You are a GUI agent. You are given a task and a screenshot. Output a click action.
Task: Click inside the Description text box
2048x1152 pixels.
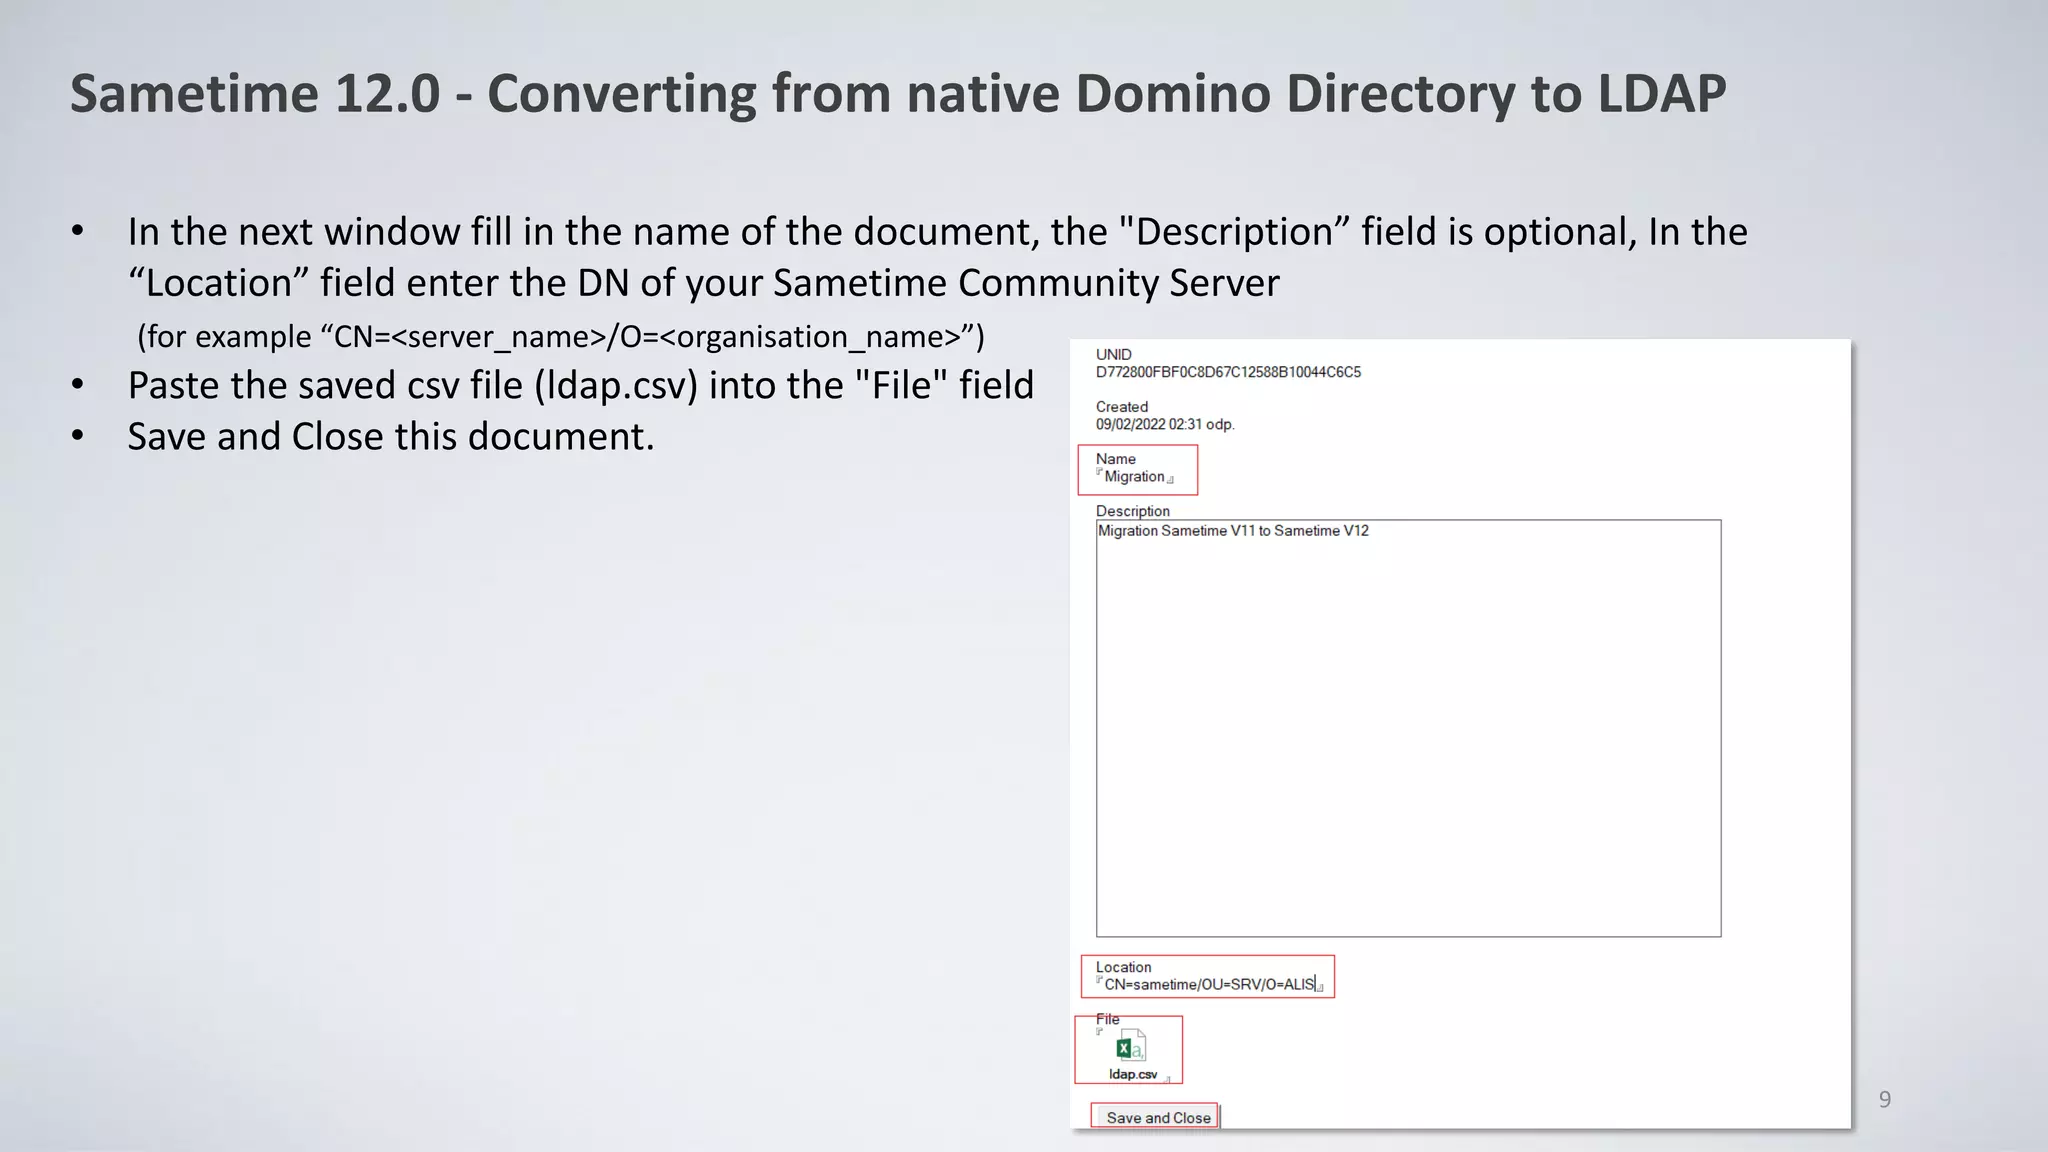click(1408, 728)
